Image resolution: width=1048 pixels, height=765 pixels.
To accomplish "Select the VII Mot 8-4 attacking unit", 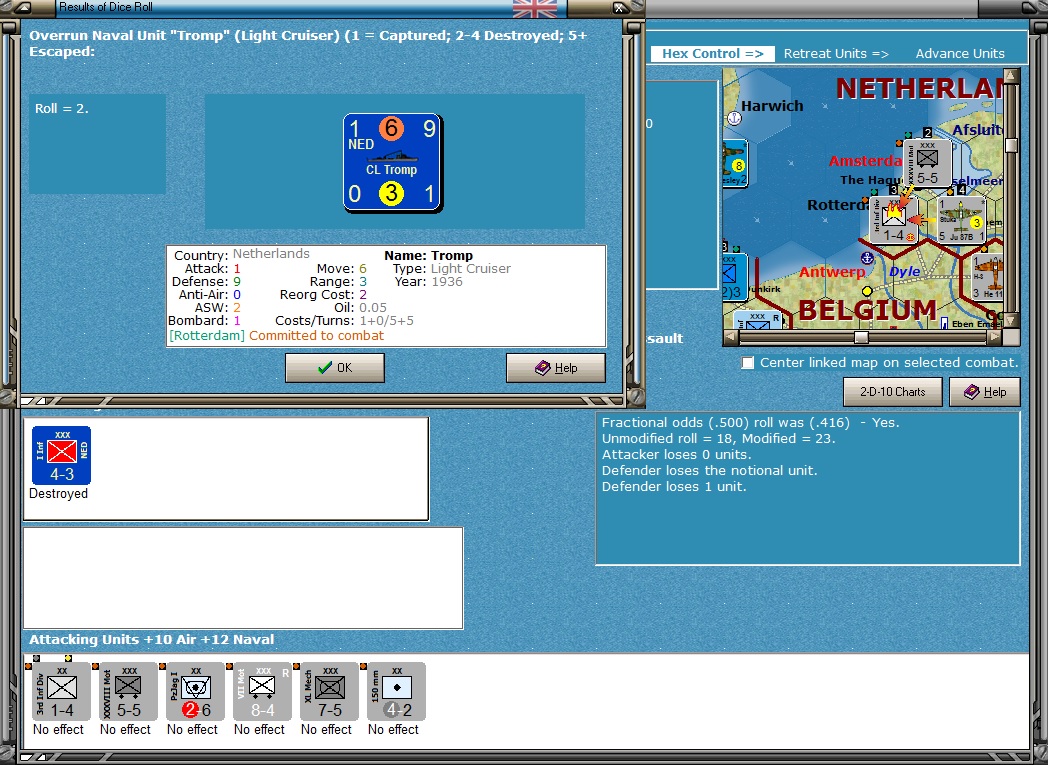I will point(263,692).
